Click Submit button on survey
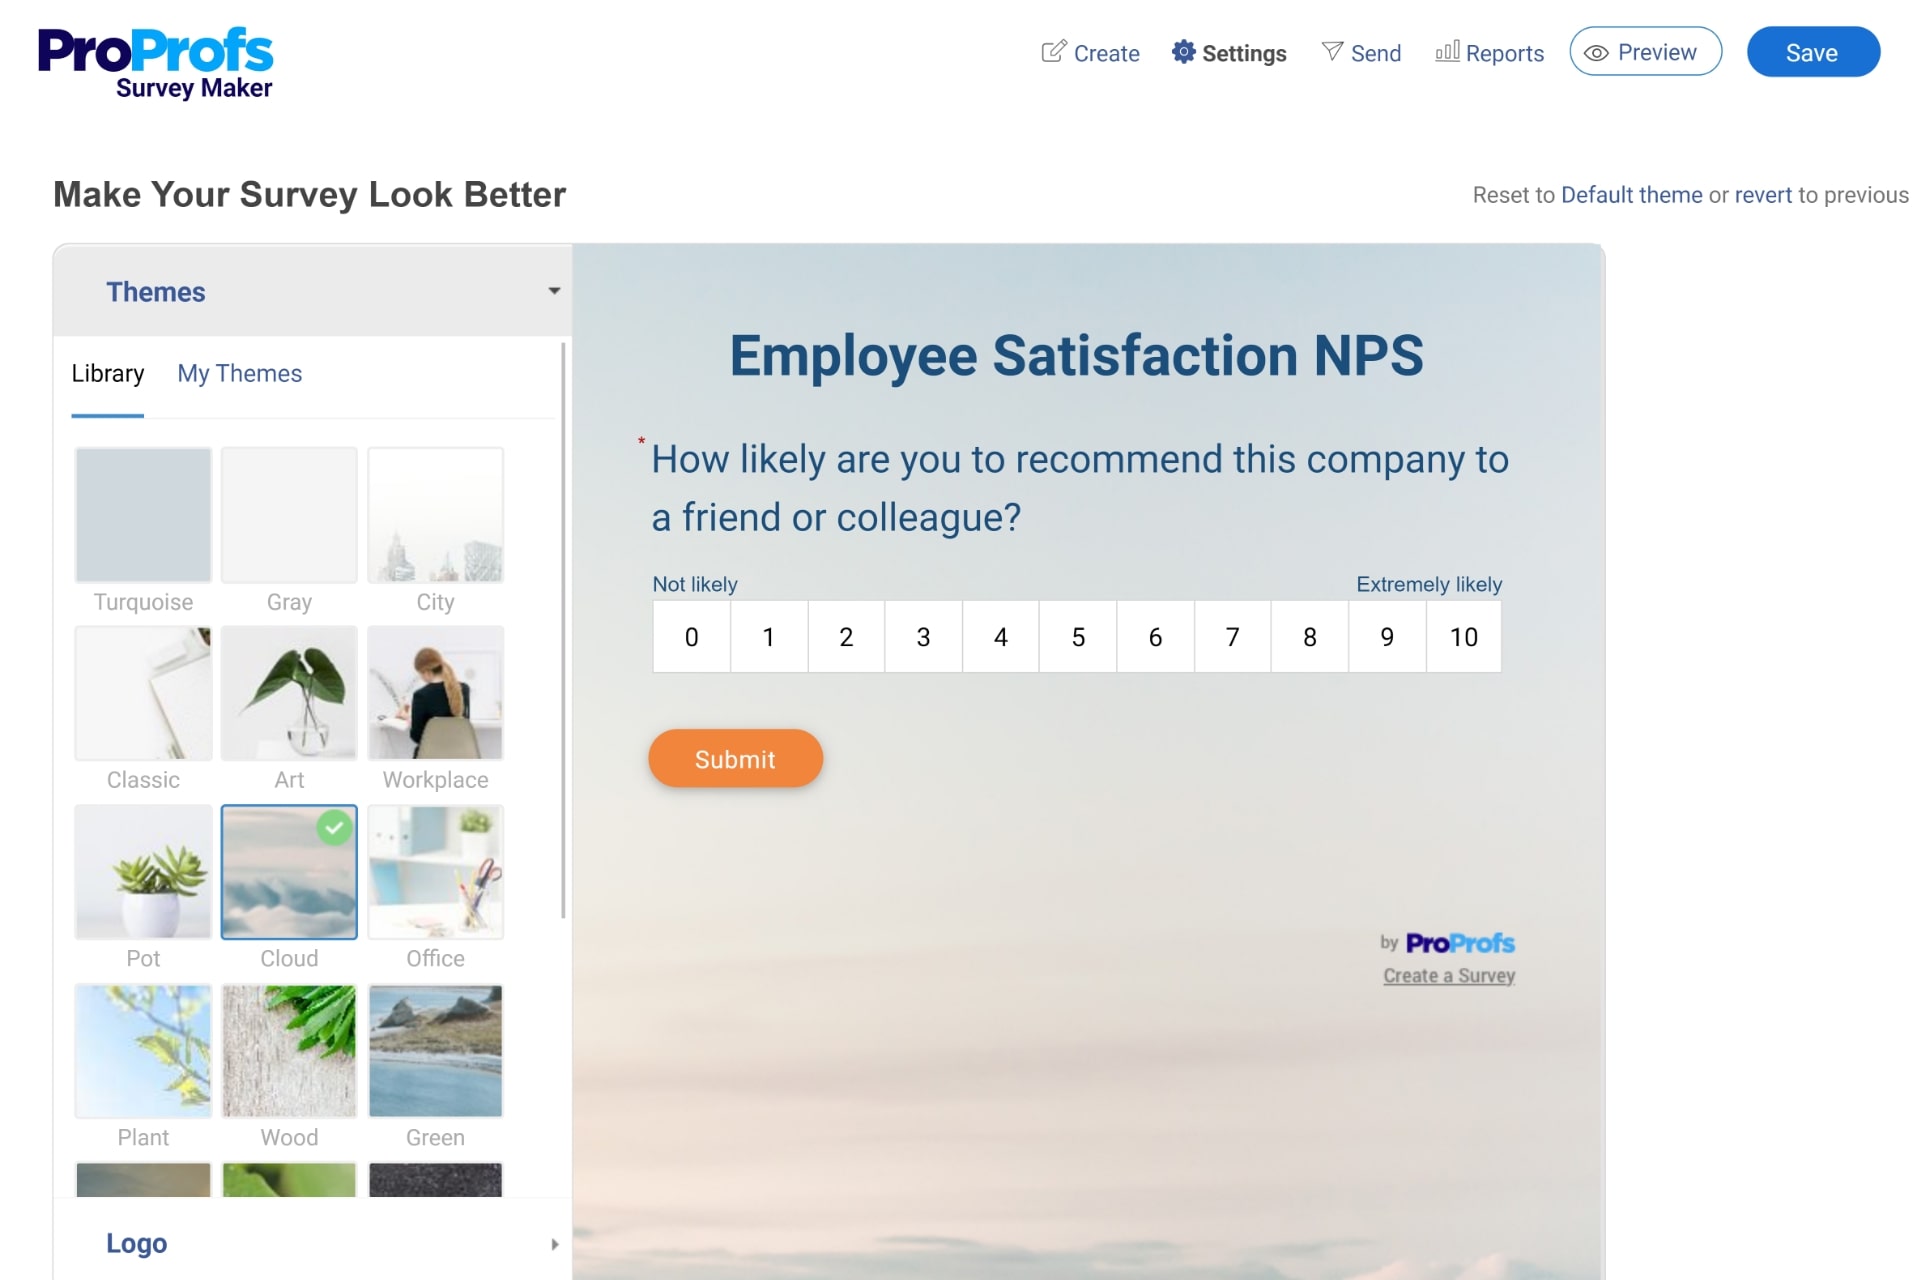The width and height of the screenshot is (1920, 1280). click(734, 759)
